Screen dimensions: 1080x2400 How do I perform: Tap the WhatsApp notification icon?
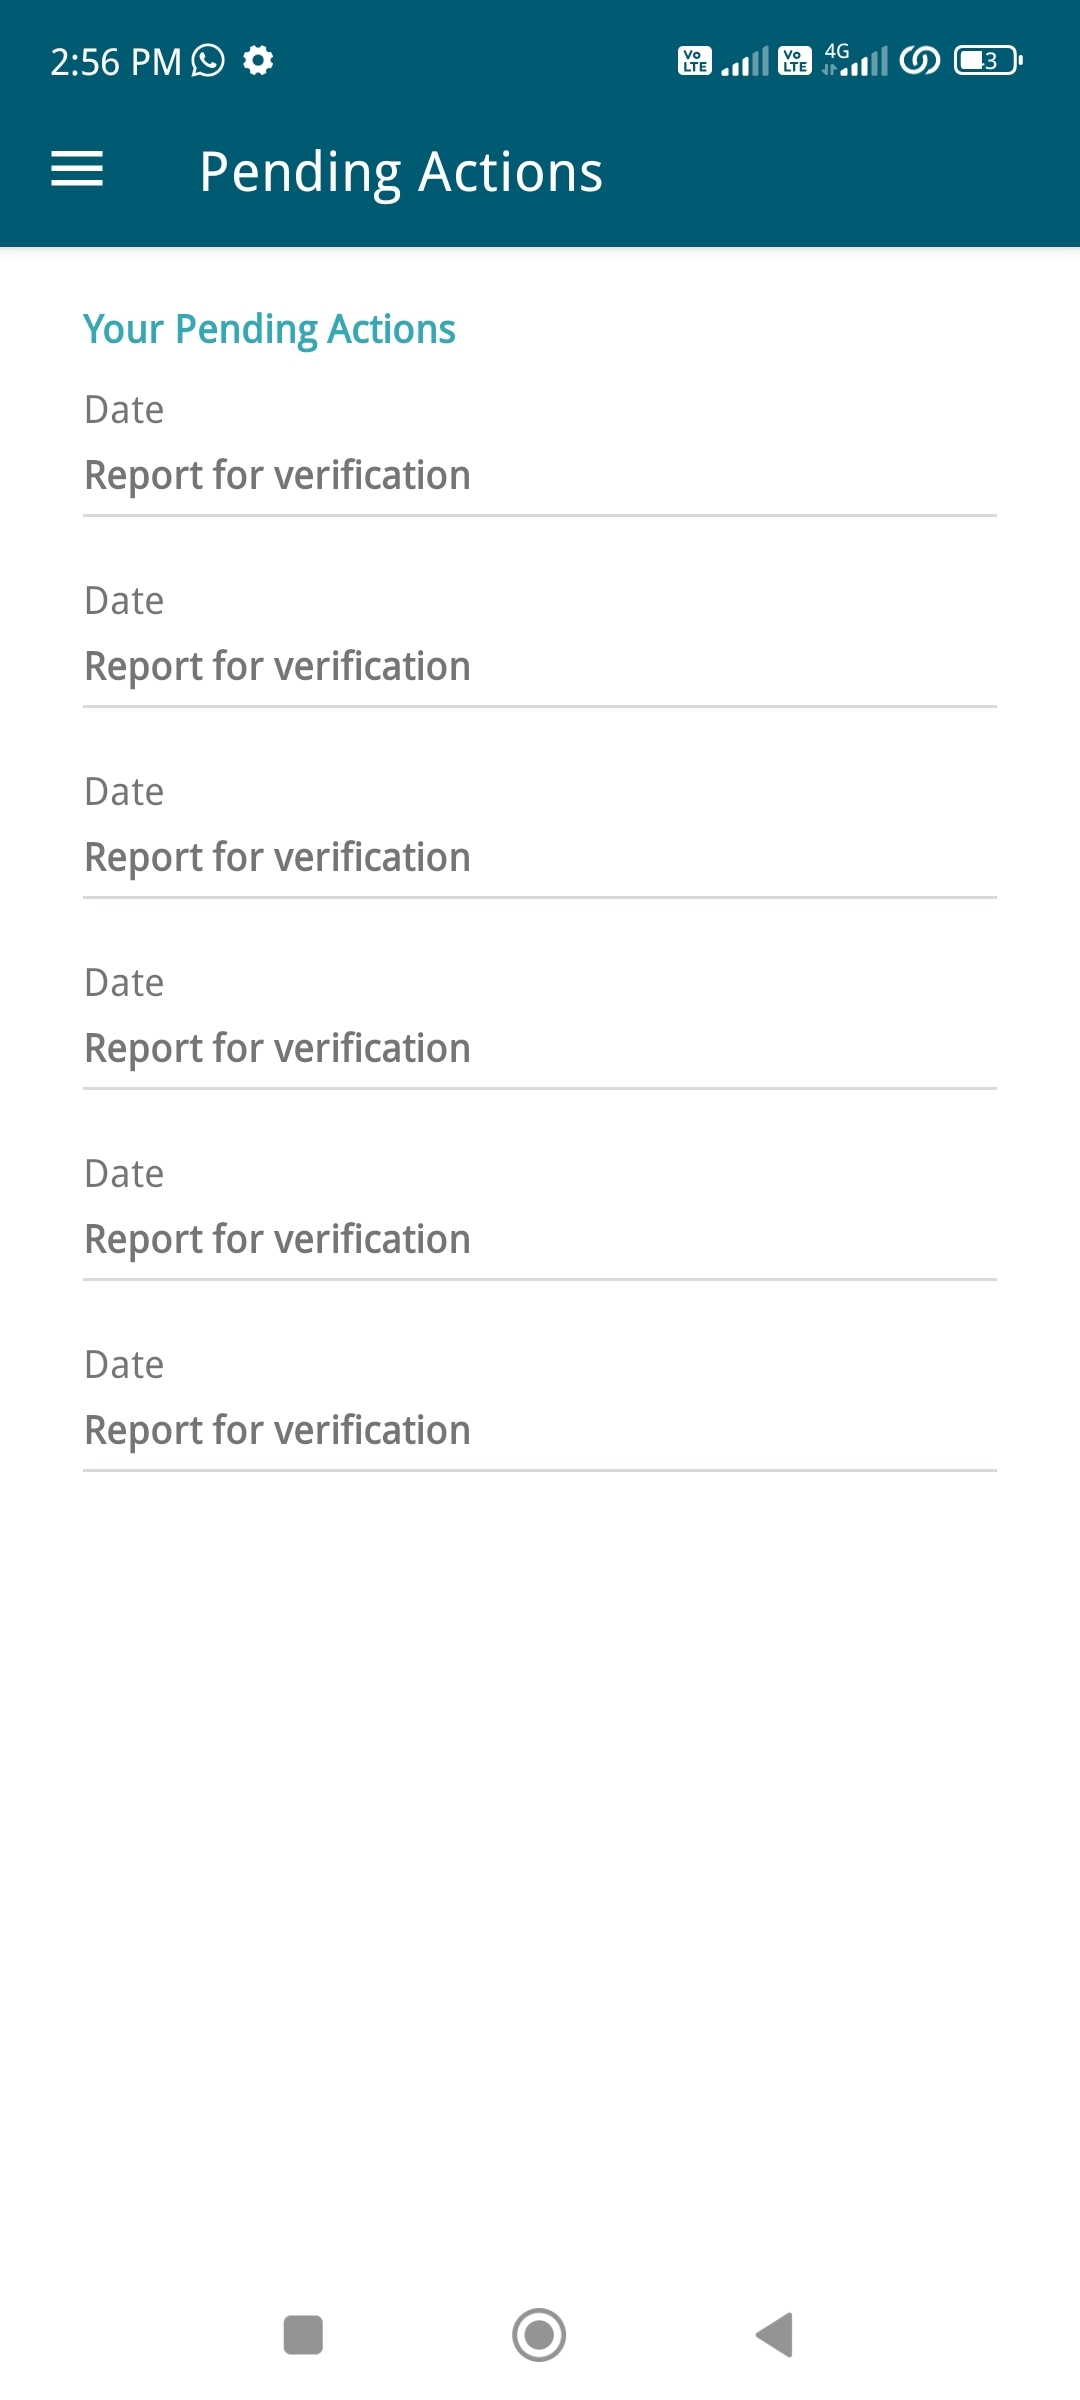(x=208, y=61)
